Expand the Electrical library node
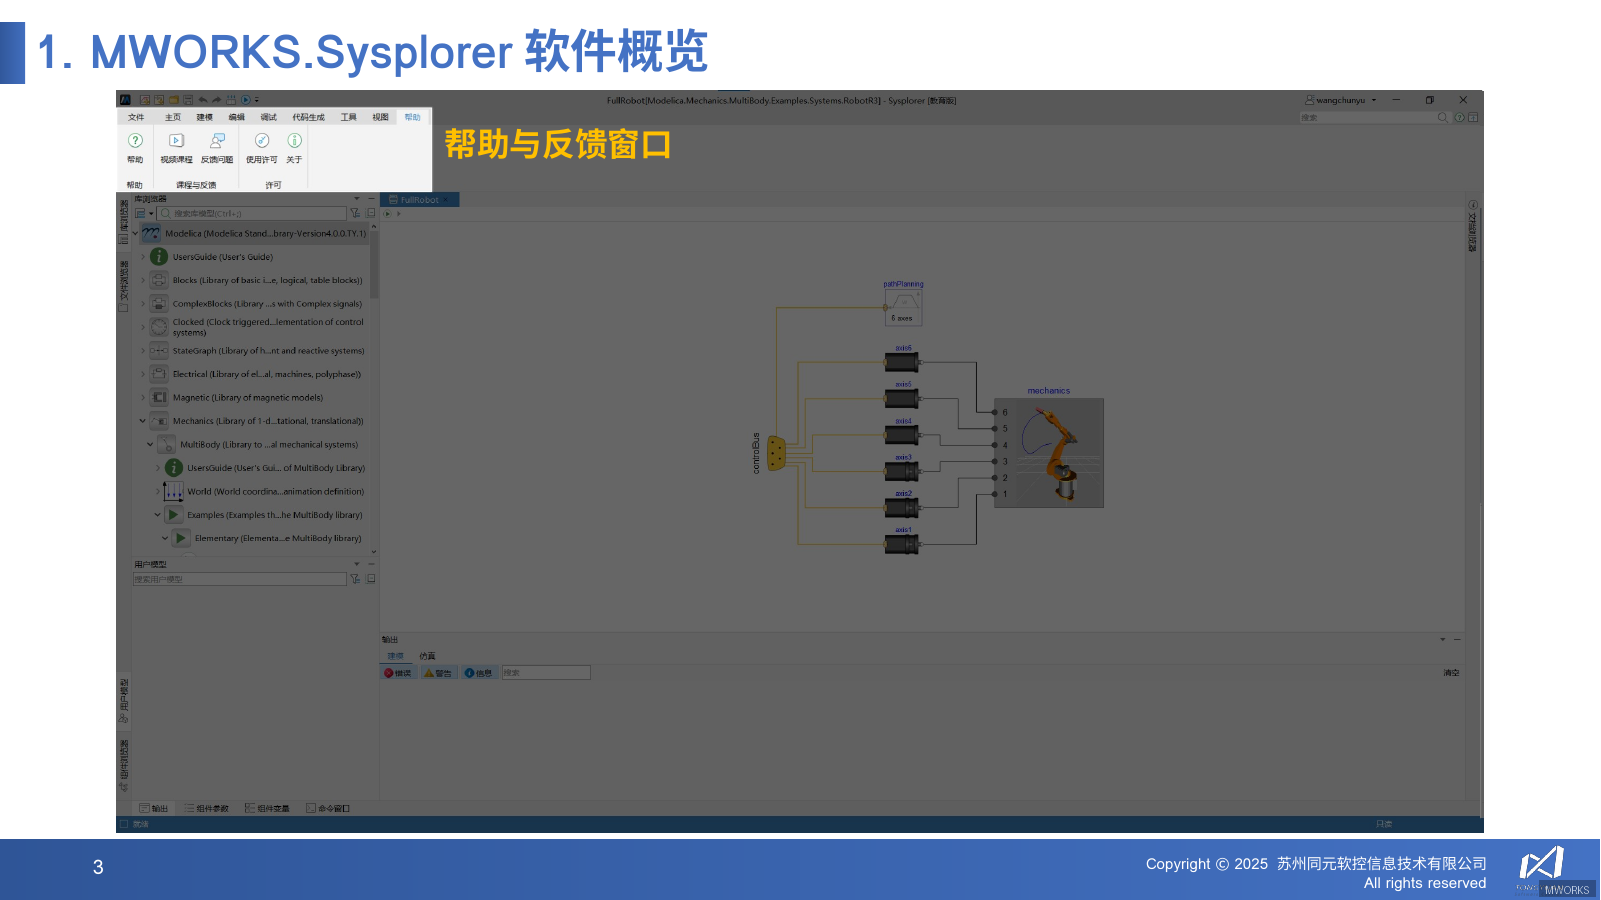Image resolution: width=1601 pixels, height=900 pixels. (x=141, y=374)
